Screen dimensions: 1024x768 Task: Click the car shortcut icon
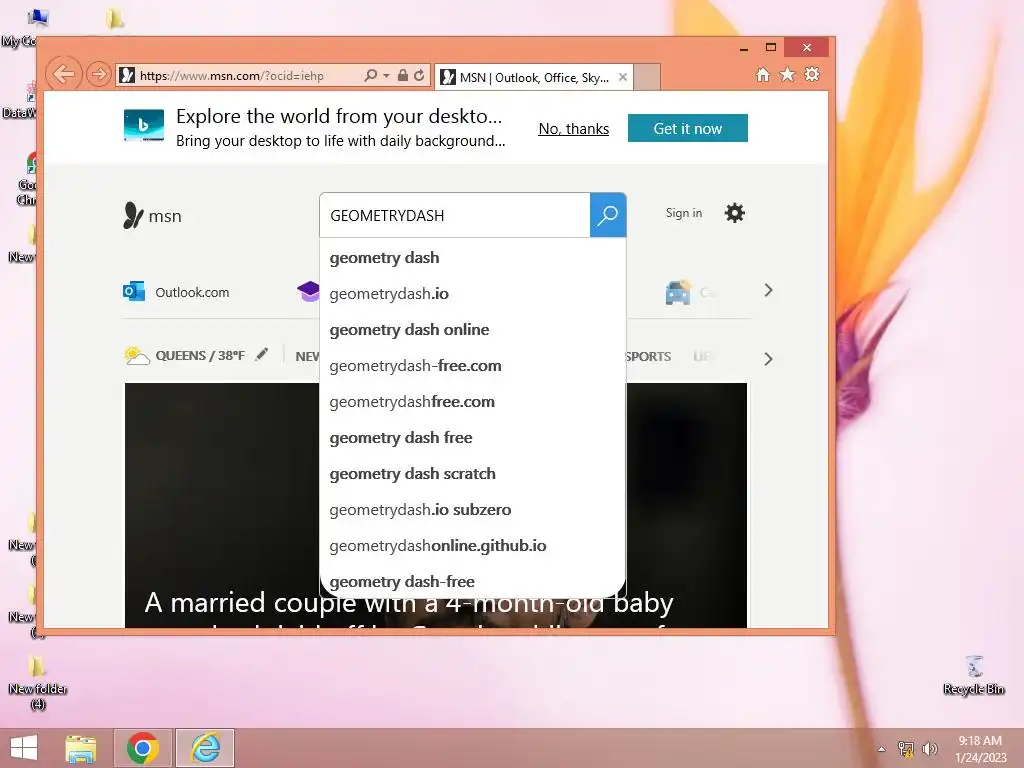678,292
